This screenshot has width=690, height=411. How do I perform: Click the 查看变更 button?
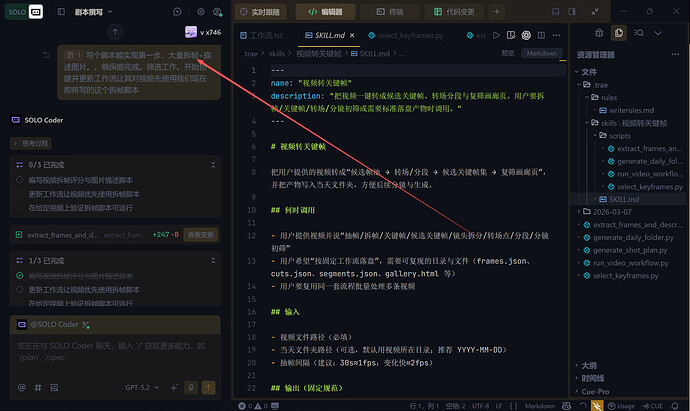click(x=198, y=234)
